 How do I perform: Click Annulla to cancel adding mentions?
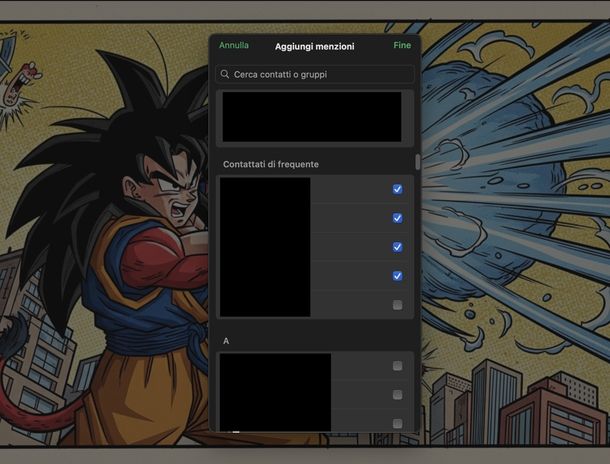pyautogui.click(x=234, y=46)
